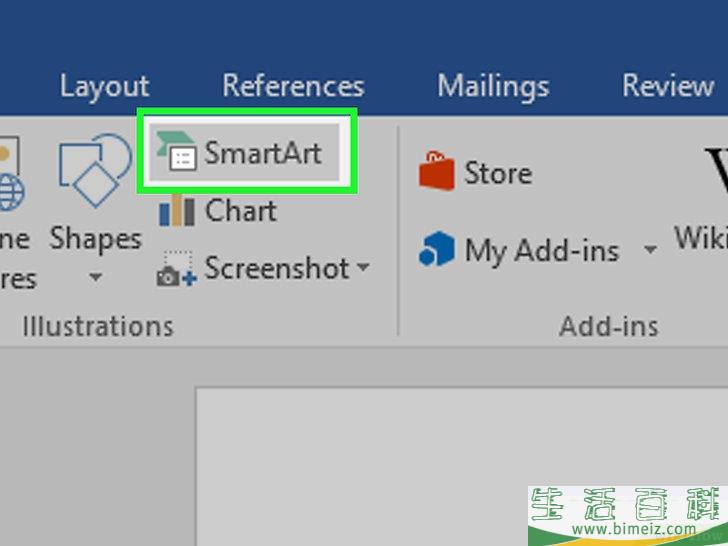Screen dimensions: 728x546
Task: Click inside the blank document page
Action: [x=462, y=466]
